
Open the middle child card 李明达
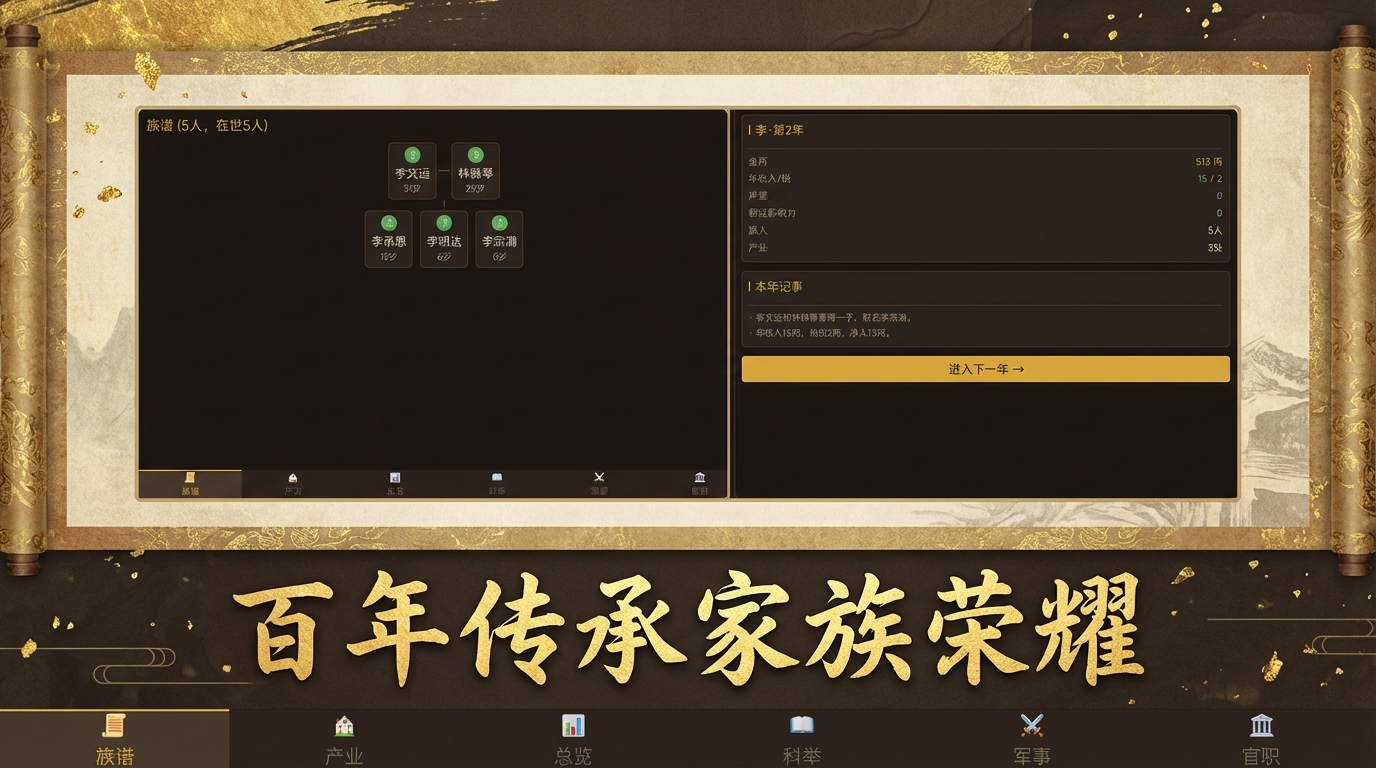click(444, 239)
